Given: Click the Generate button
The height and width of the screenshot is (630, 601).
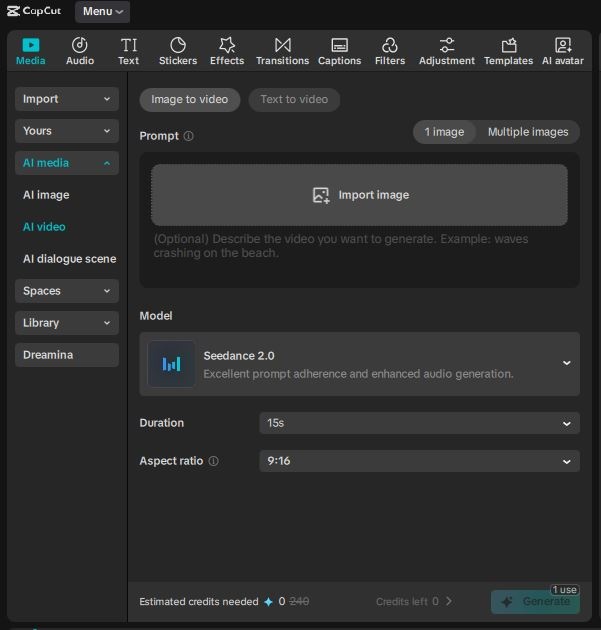Looking at the screenshot, I should point(535,601).
